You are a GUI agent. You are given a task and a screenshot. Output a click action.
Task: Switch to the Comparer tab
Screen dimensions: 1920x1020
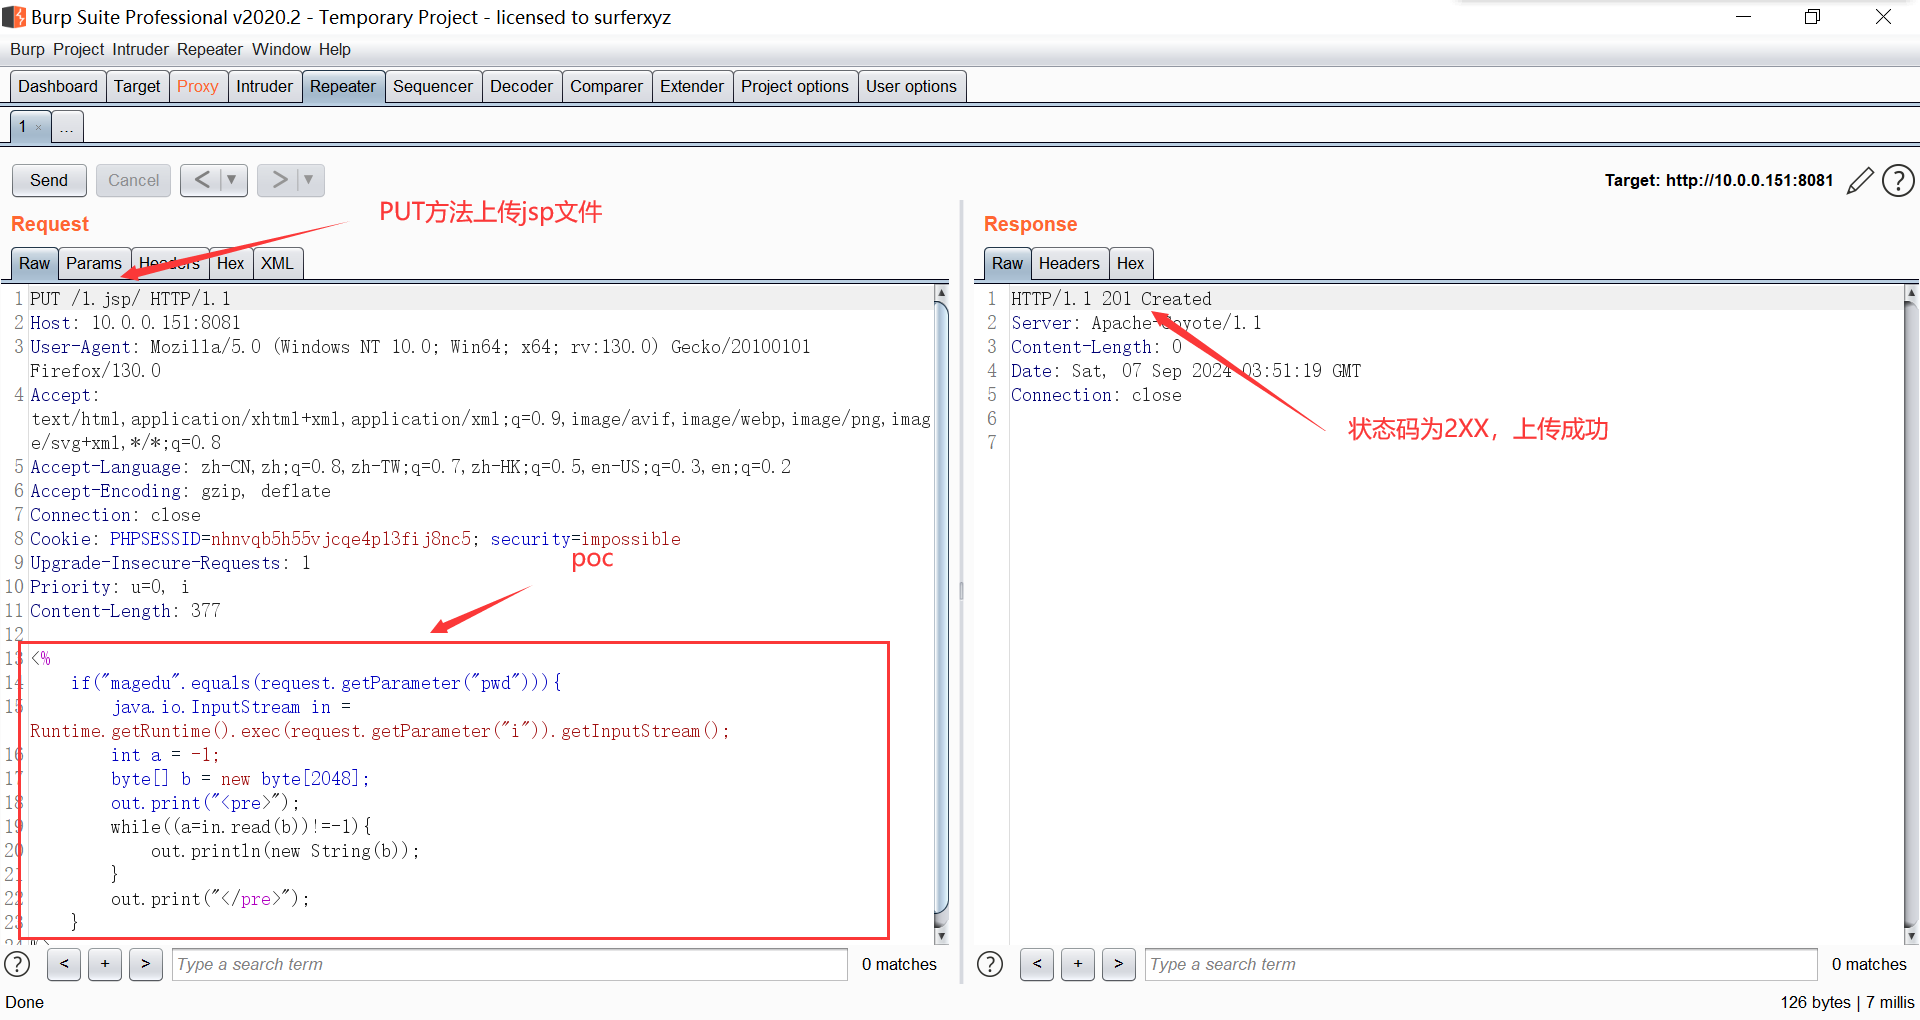coord(606,86)
